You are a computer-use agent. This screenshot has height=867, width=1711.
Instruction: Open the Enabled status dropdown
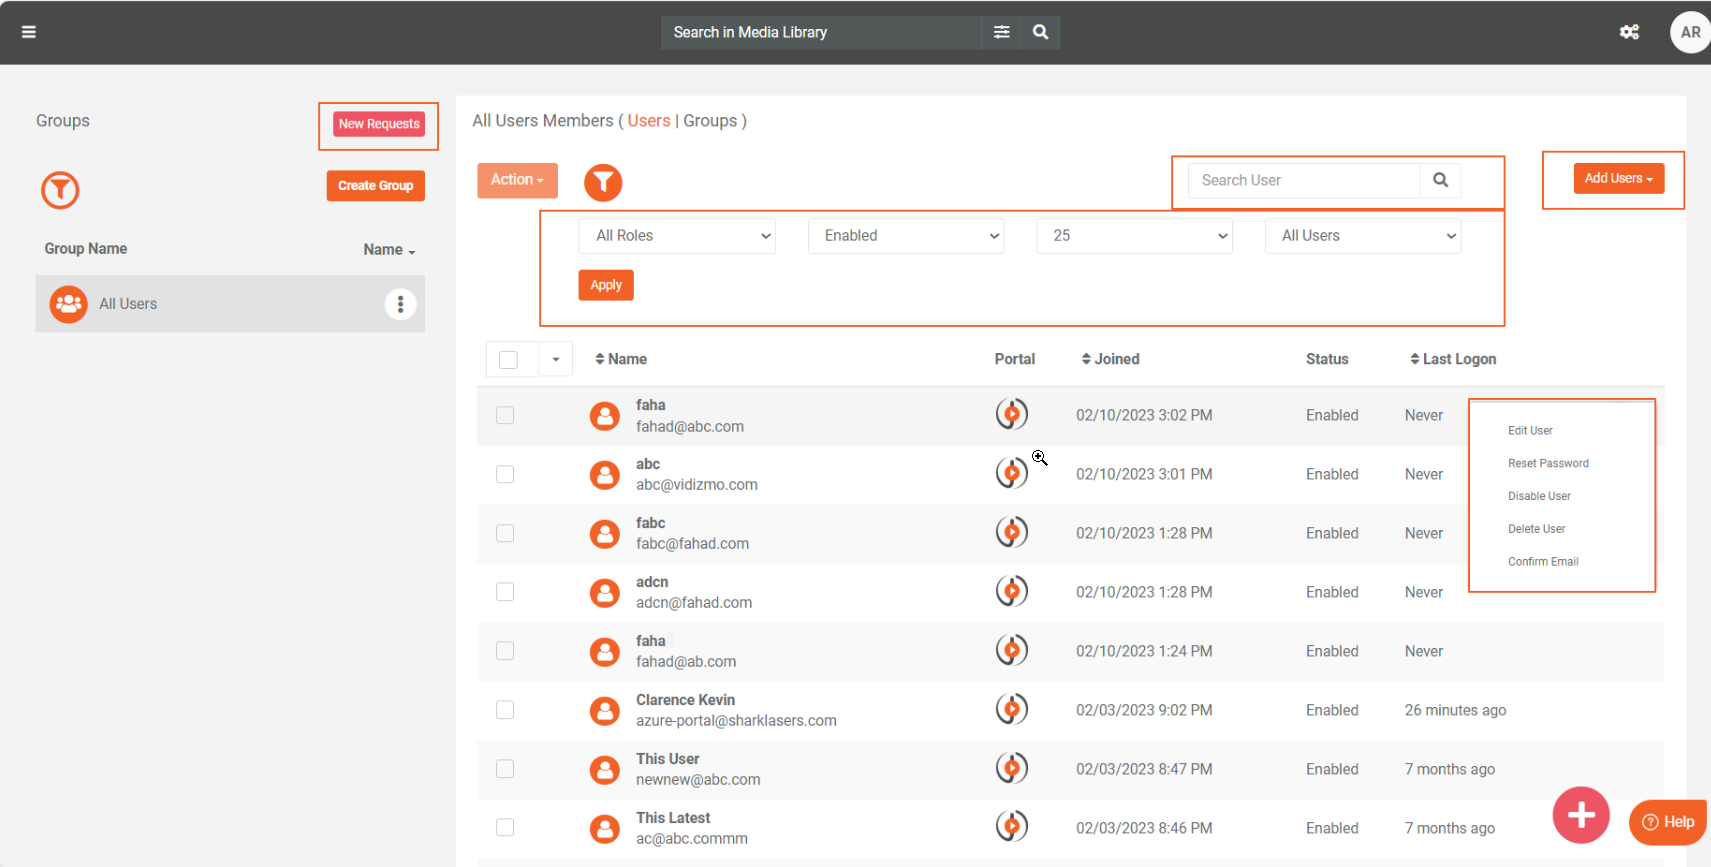click(906, 236)
